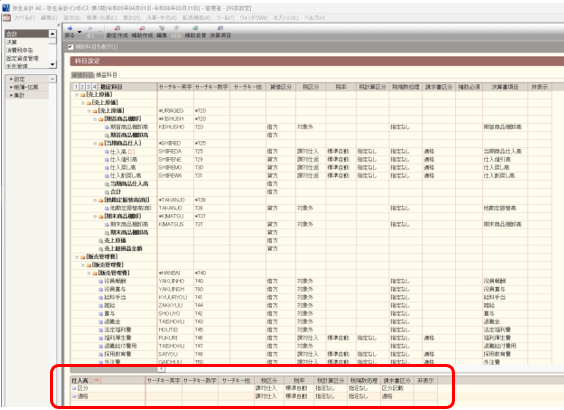The height and width of the screenshot is (410, 564).
Task: Toggle 補助科目を表示 checkbox
Action: click(x=70, y=47)
